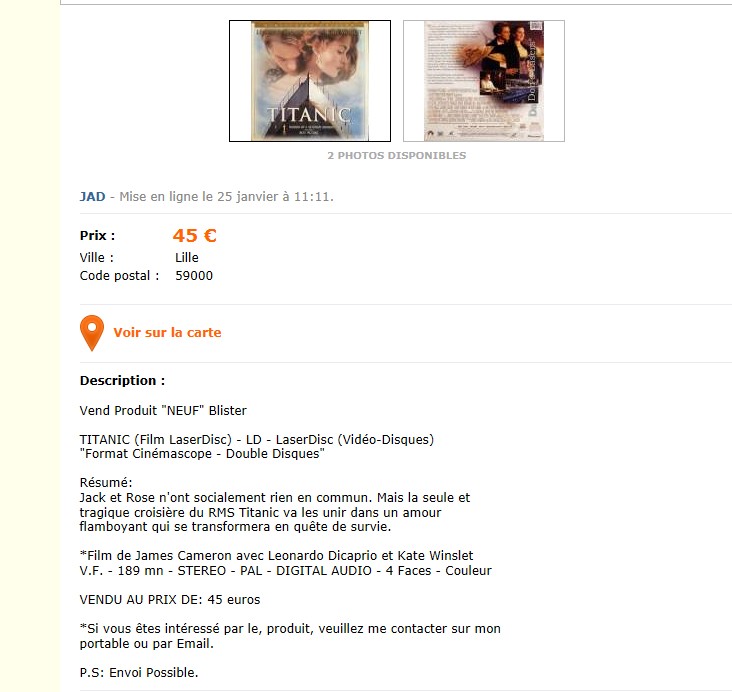
Task: Click the "Prix :" label
Action: [x=97, y=236]
